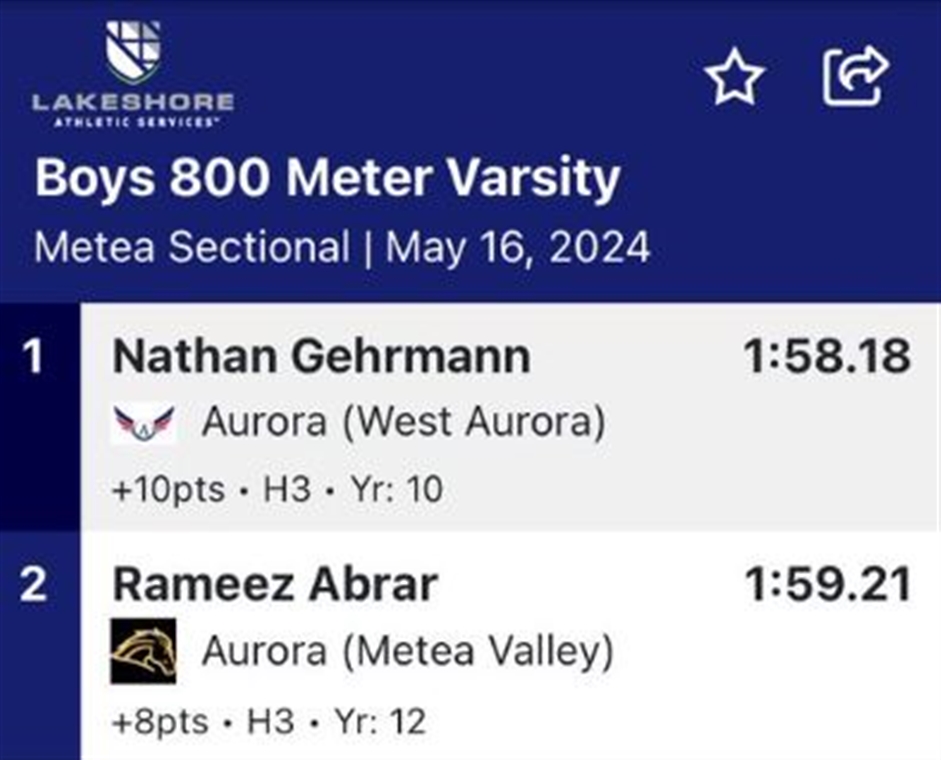Click the Lakeshore Athletic Services logo
Viewport: 941px width, 760px height.
point(133,73)
